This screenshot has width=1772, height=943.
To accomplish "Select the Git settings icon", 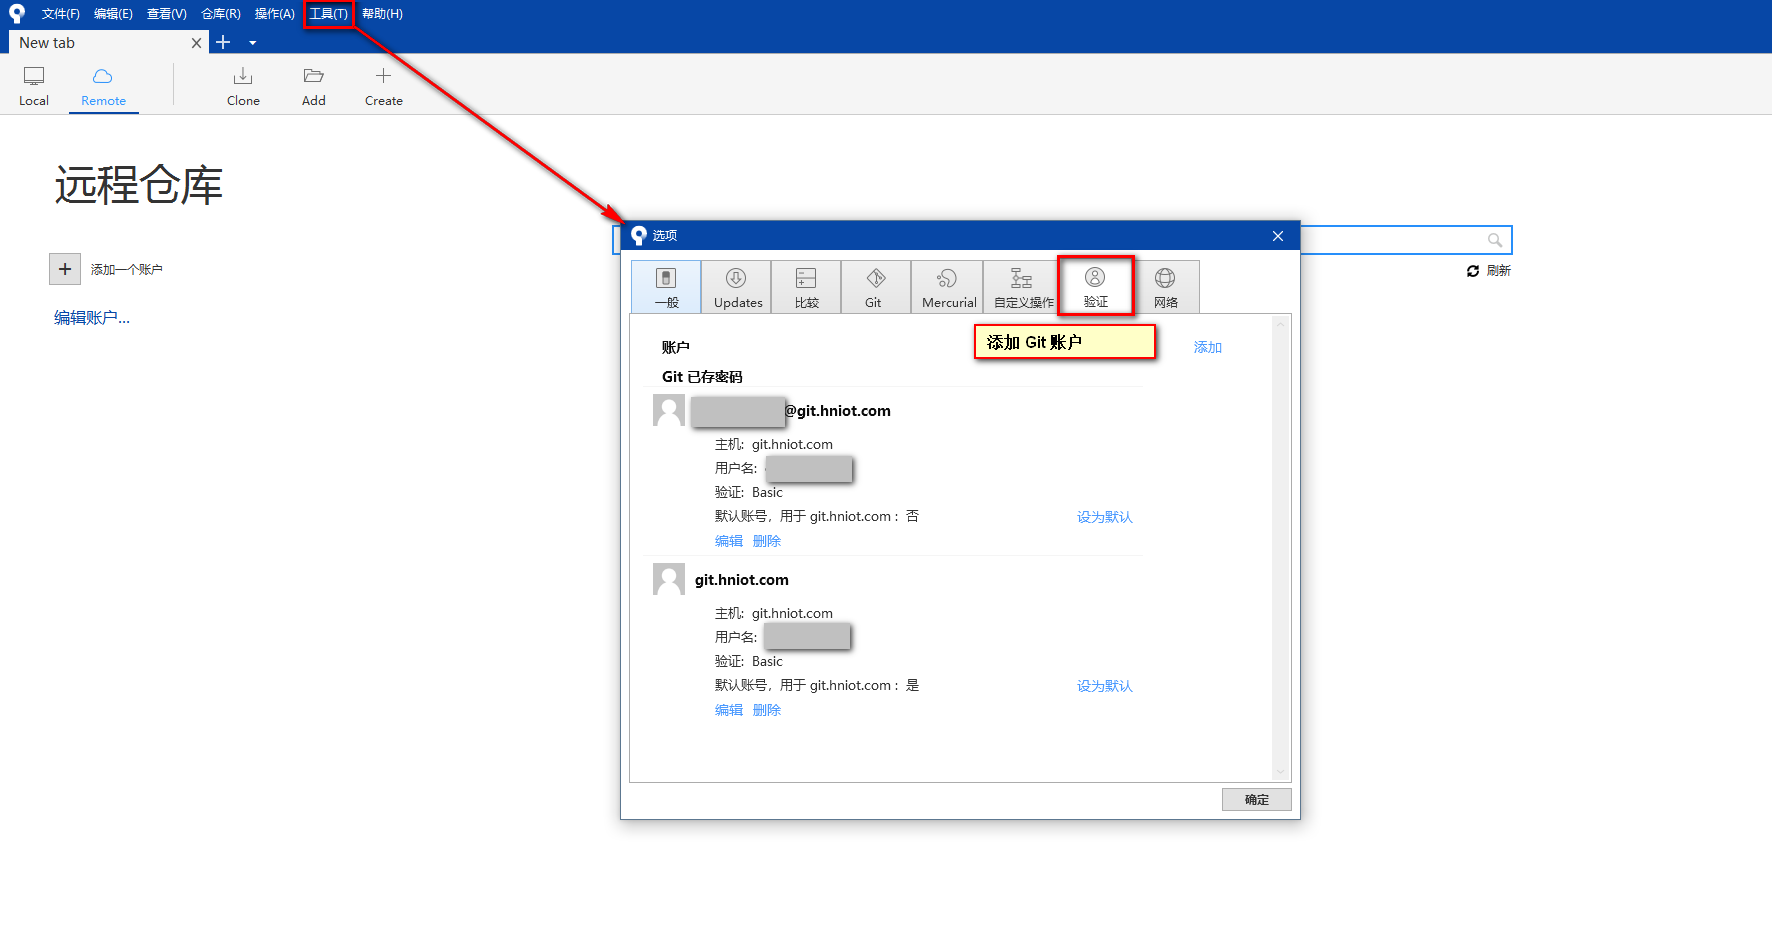I will pyautogui.click(x=875, y=287).
